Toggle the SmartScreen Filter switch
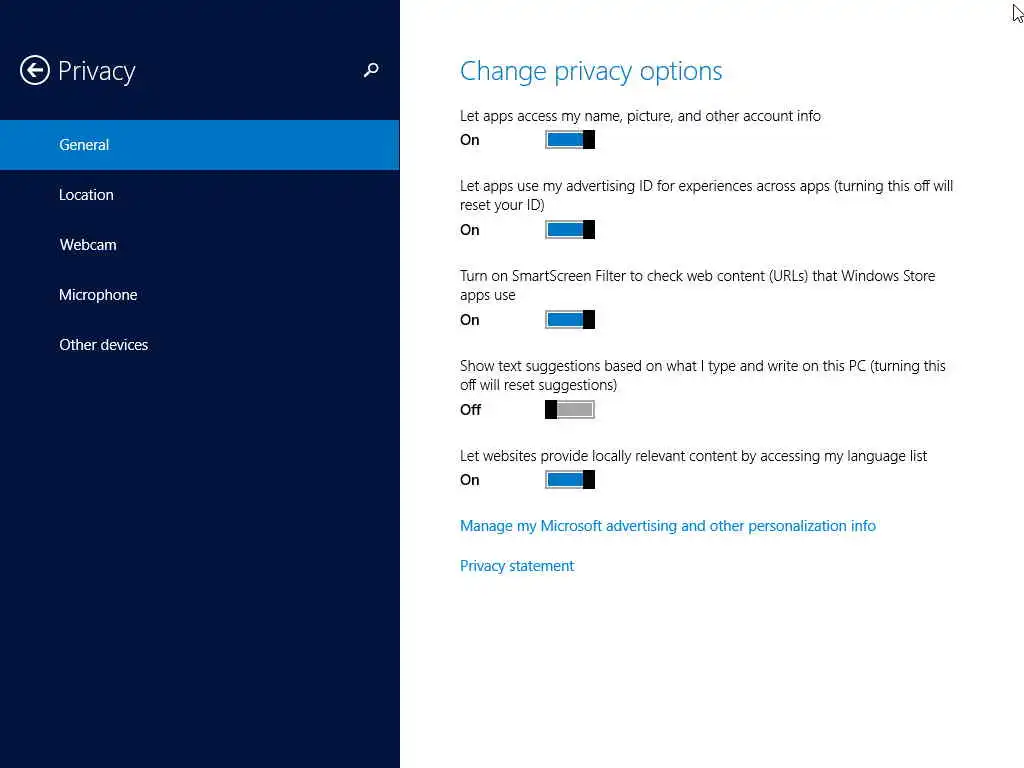The width and height of the screenshot is (1024, 768). tap(570, 320)
